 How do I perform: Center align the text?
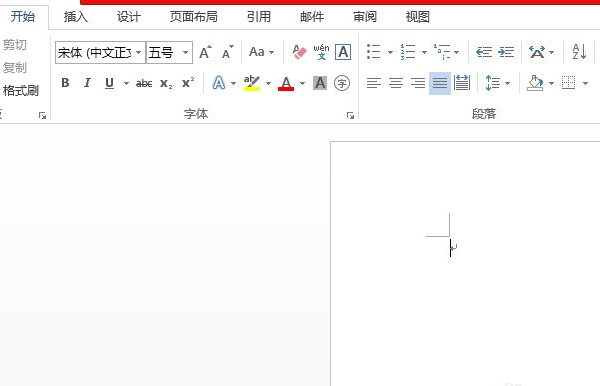click(x=396, y=83)
